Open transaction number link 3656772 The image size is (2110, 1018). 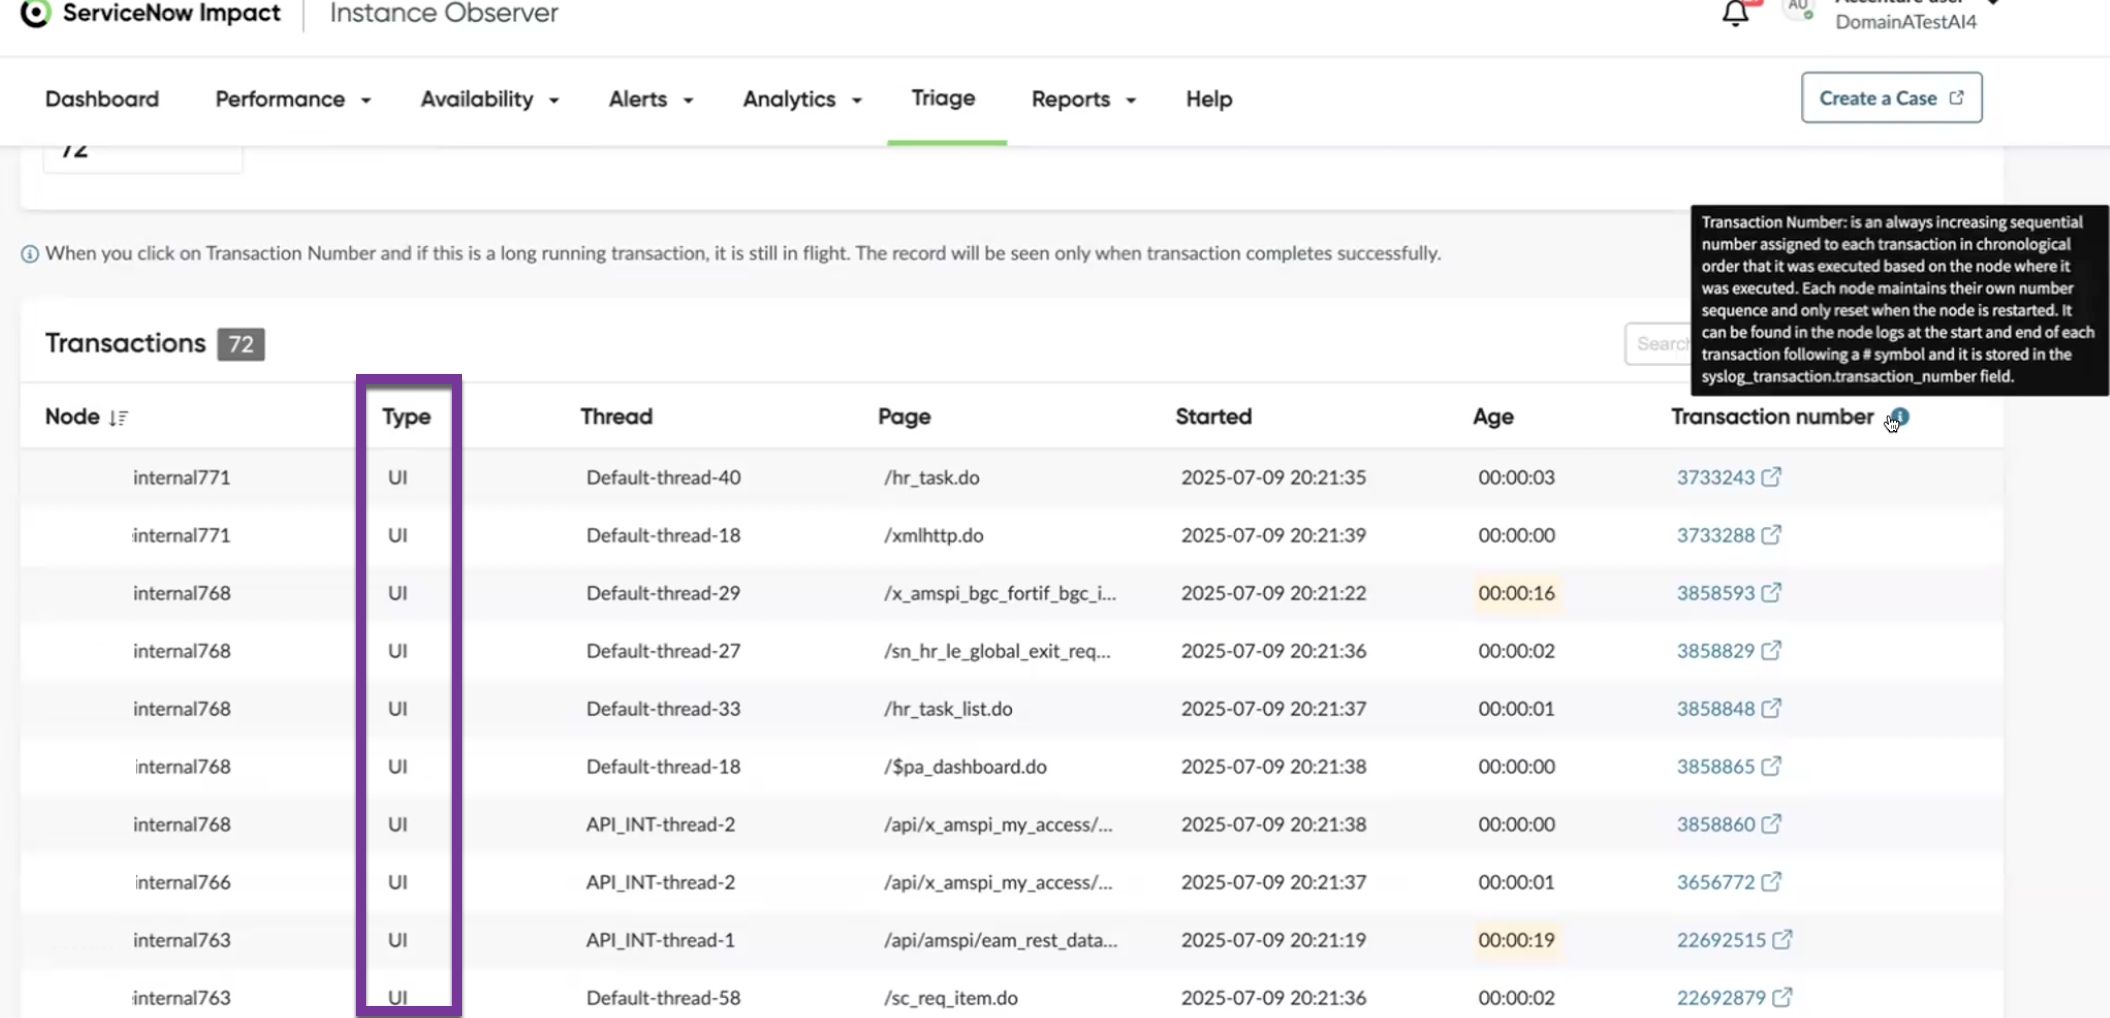tap(1715, 882)
